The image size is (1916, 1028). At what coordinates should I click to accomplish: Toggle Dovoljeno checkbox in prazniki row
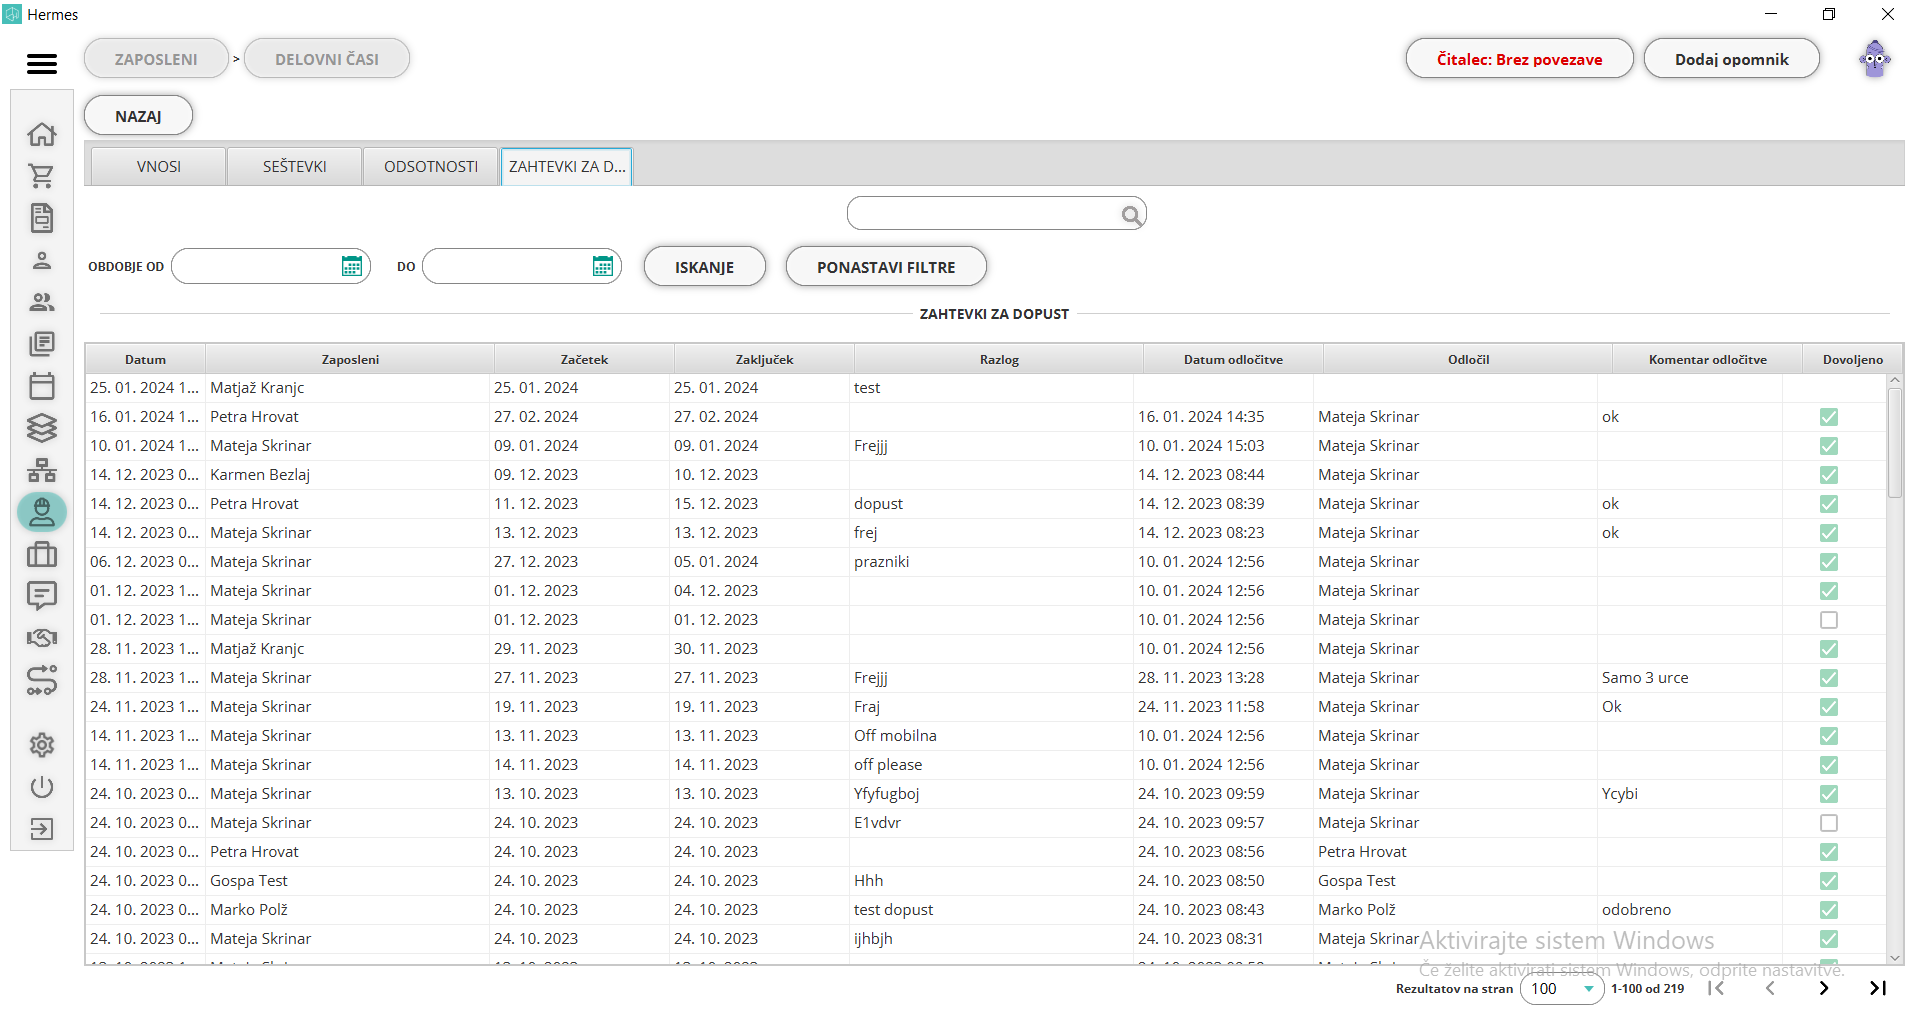[1829, 562]
